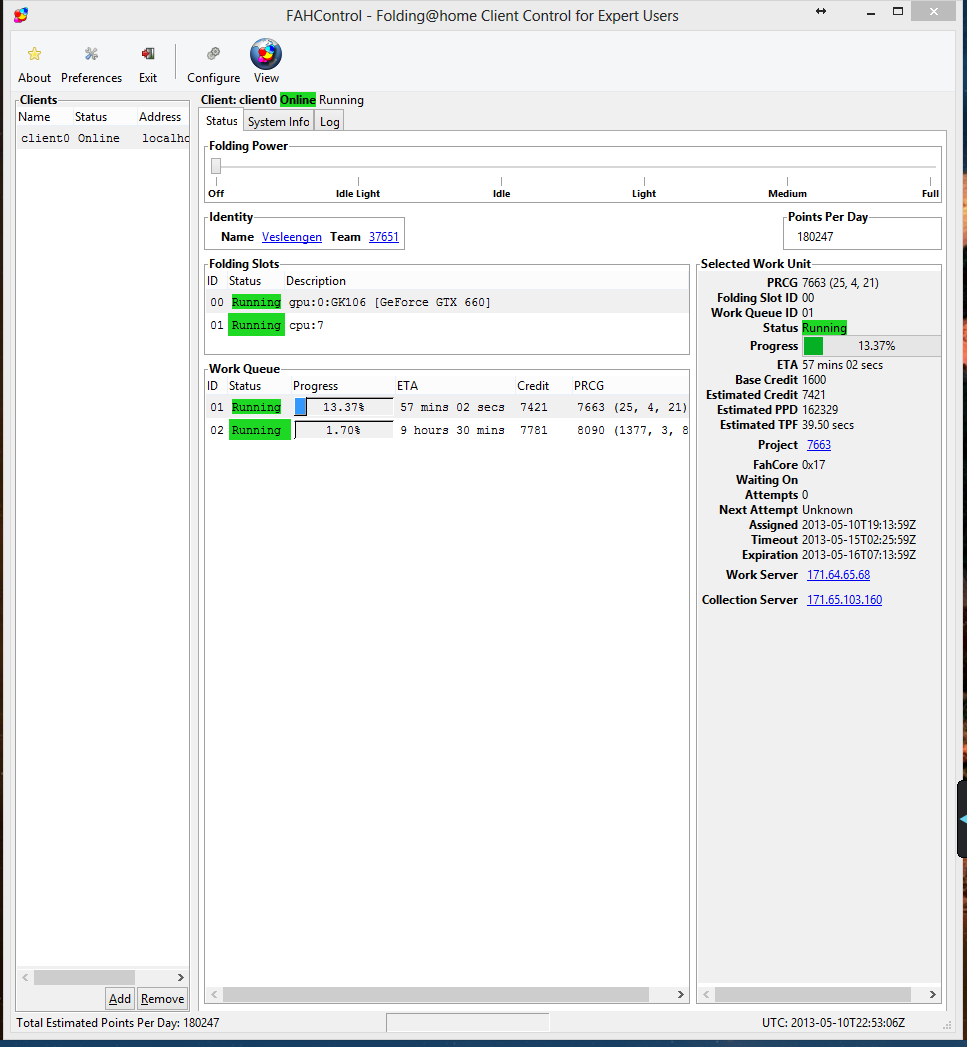Open team 37651 link

click(x=383, y=237)
